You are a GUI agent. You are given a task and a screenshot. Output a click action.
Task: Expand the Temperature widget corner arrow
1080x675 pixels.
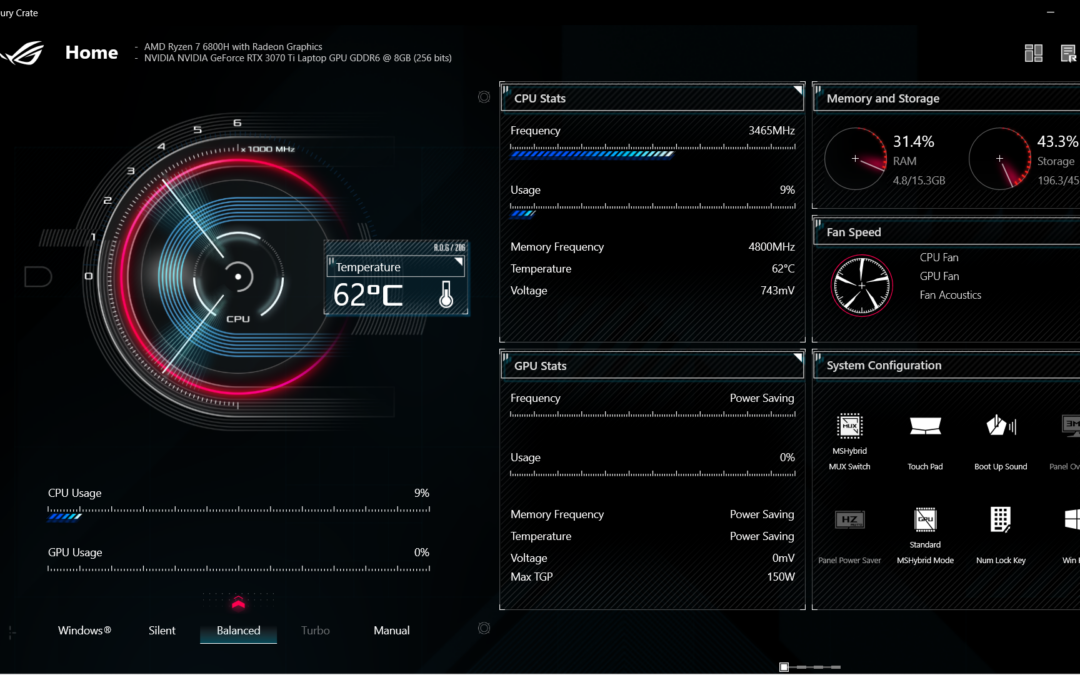[459, 261]
